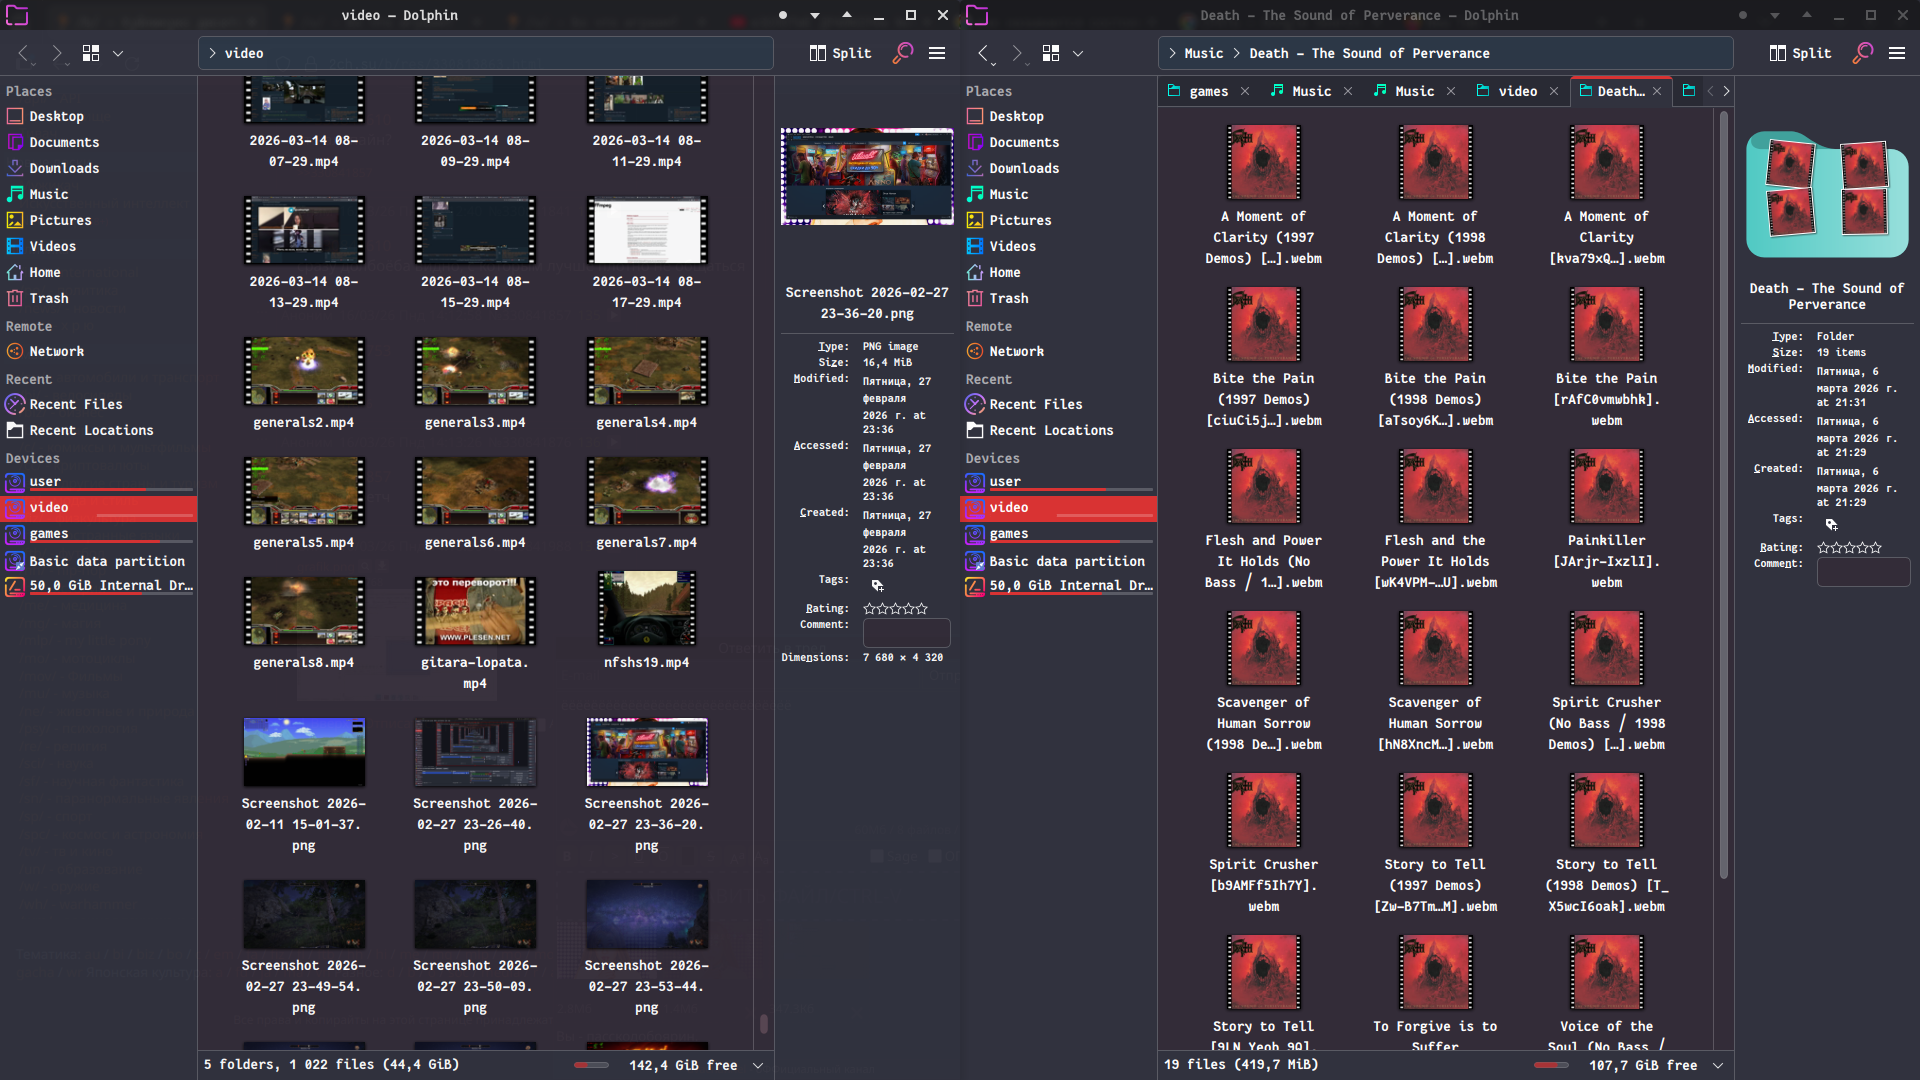The height and width of the screenshot is (1080, 1920).
Task: Set star rating in left information panel
Action: coord(895,608)
